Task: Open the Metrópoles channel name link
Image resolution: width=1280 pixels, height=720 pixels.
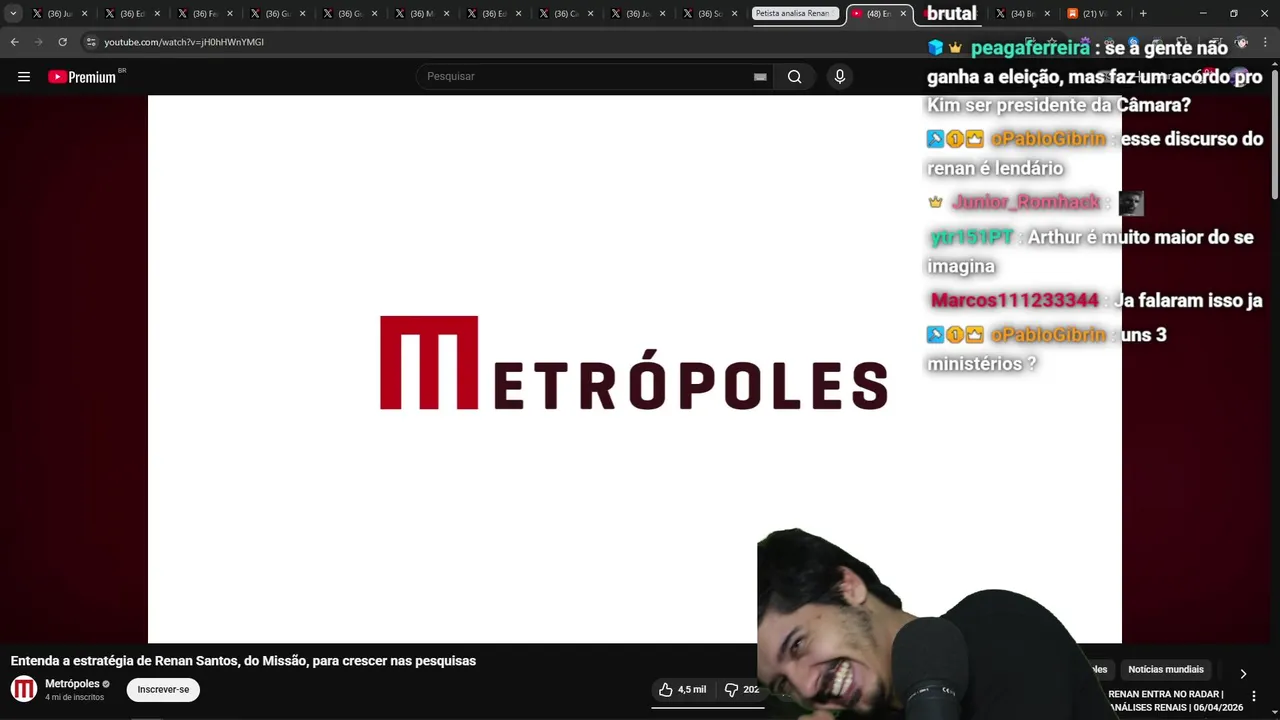Action: click(72, 684)
